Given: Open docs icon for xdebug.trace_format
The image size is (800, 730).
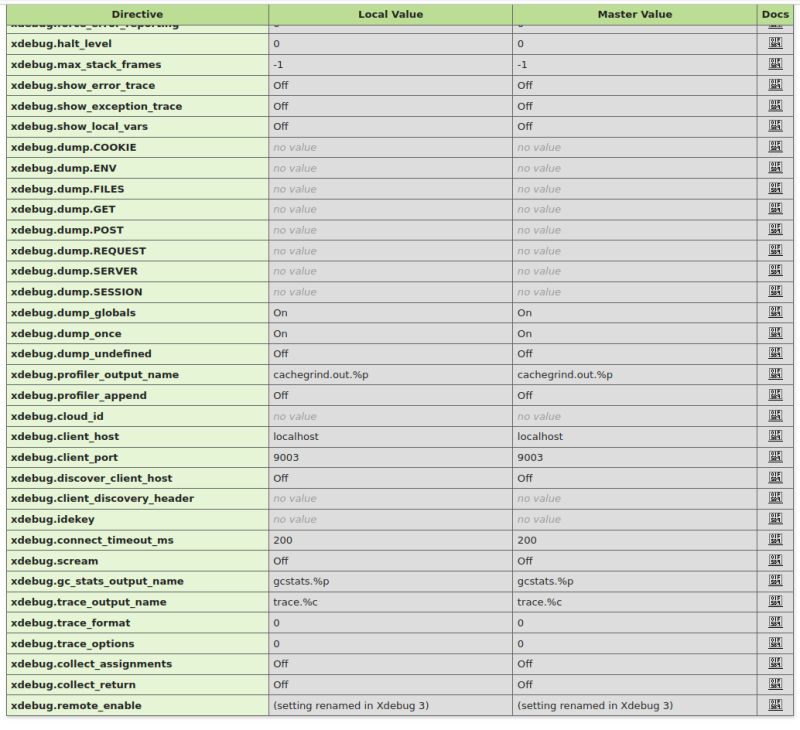Looking at the screenshot, I should pyautogui.click(x=775, y=622).
